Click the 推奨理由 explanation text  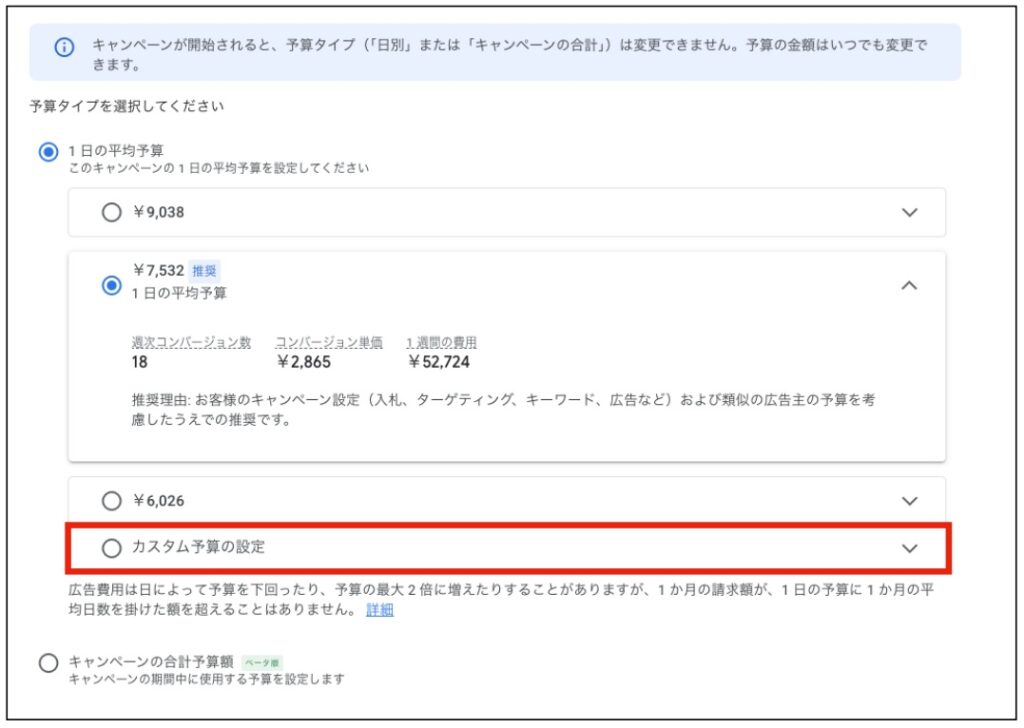tap(500, 410)
